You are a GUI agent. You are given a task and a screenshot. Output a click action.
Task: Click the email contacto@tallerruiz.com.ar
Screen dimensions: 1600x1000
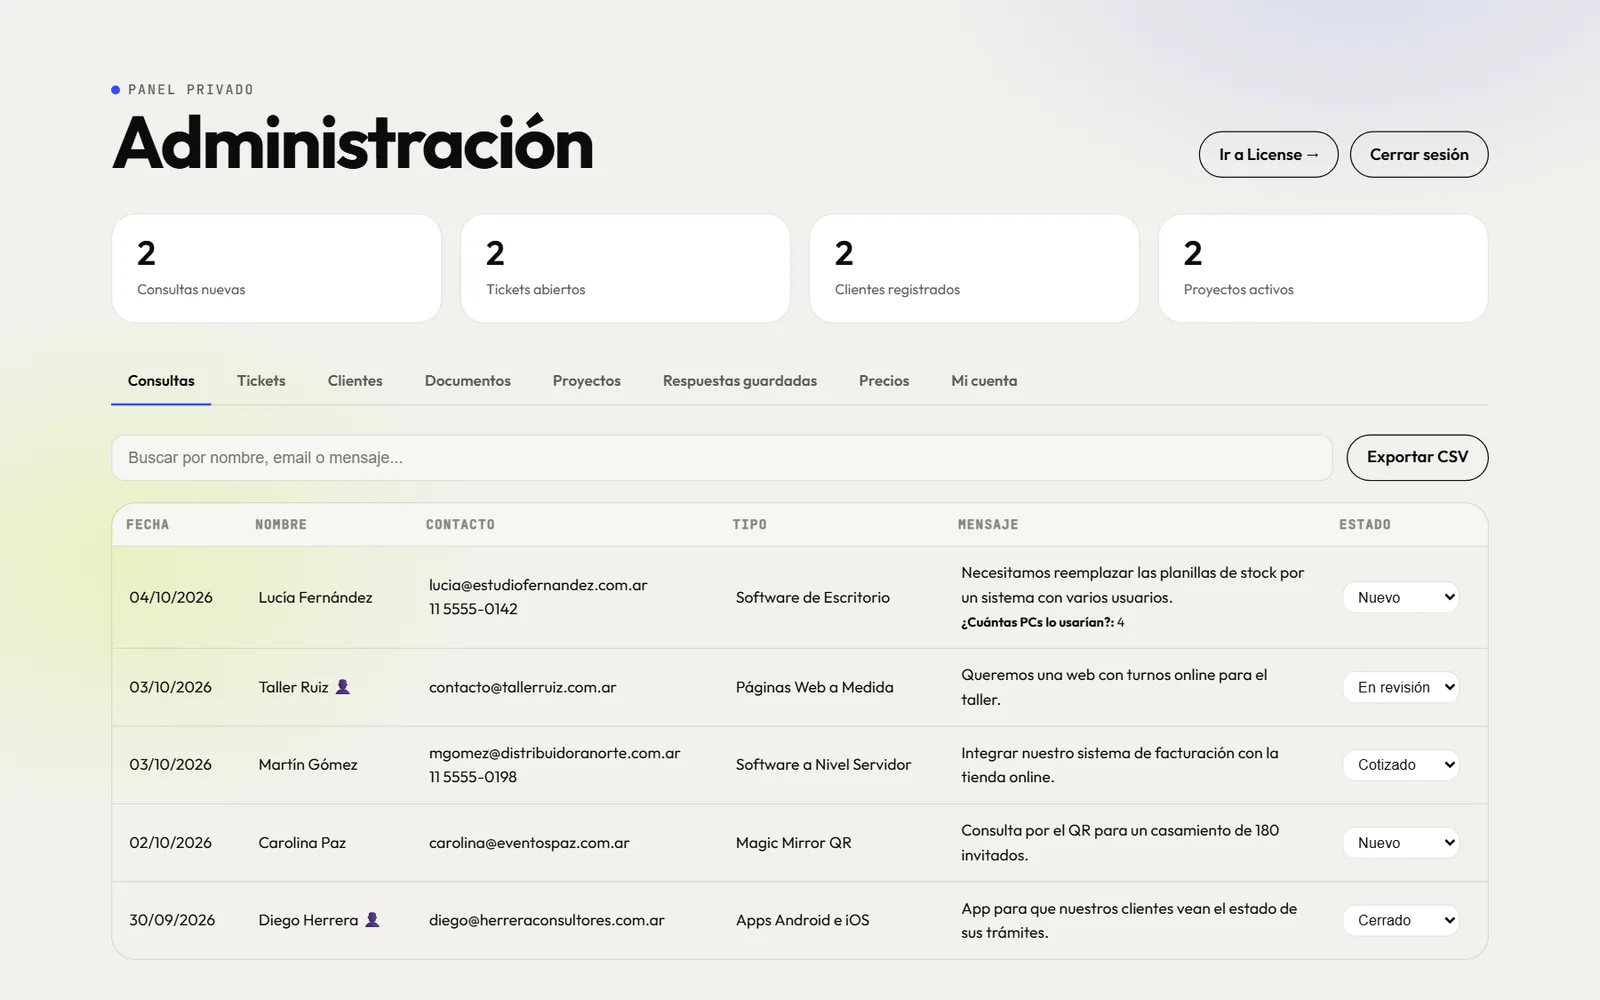(523, 687)
